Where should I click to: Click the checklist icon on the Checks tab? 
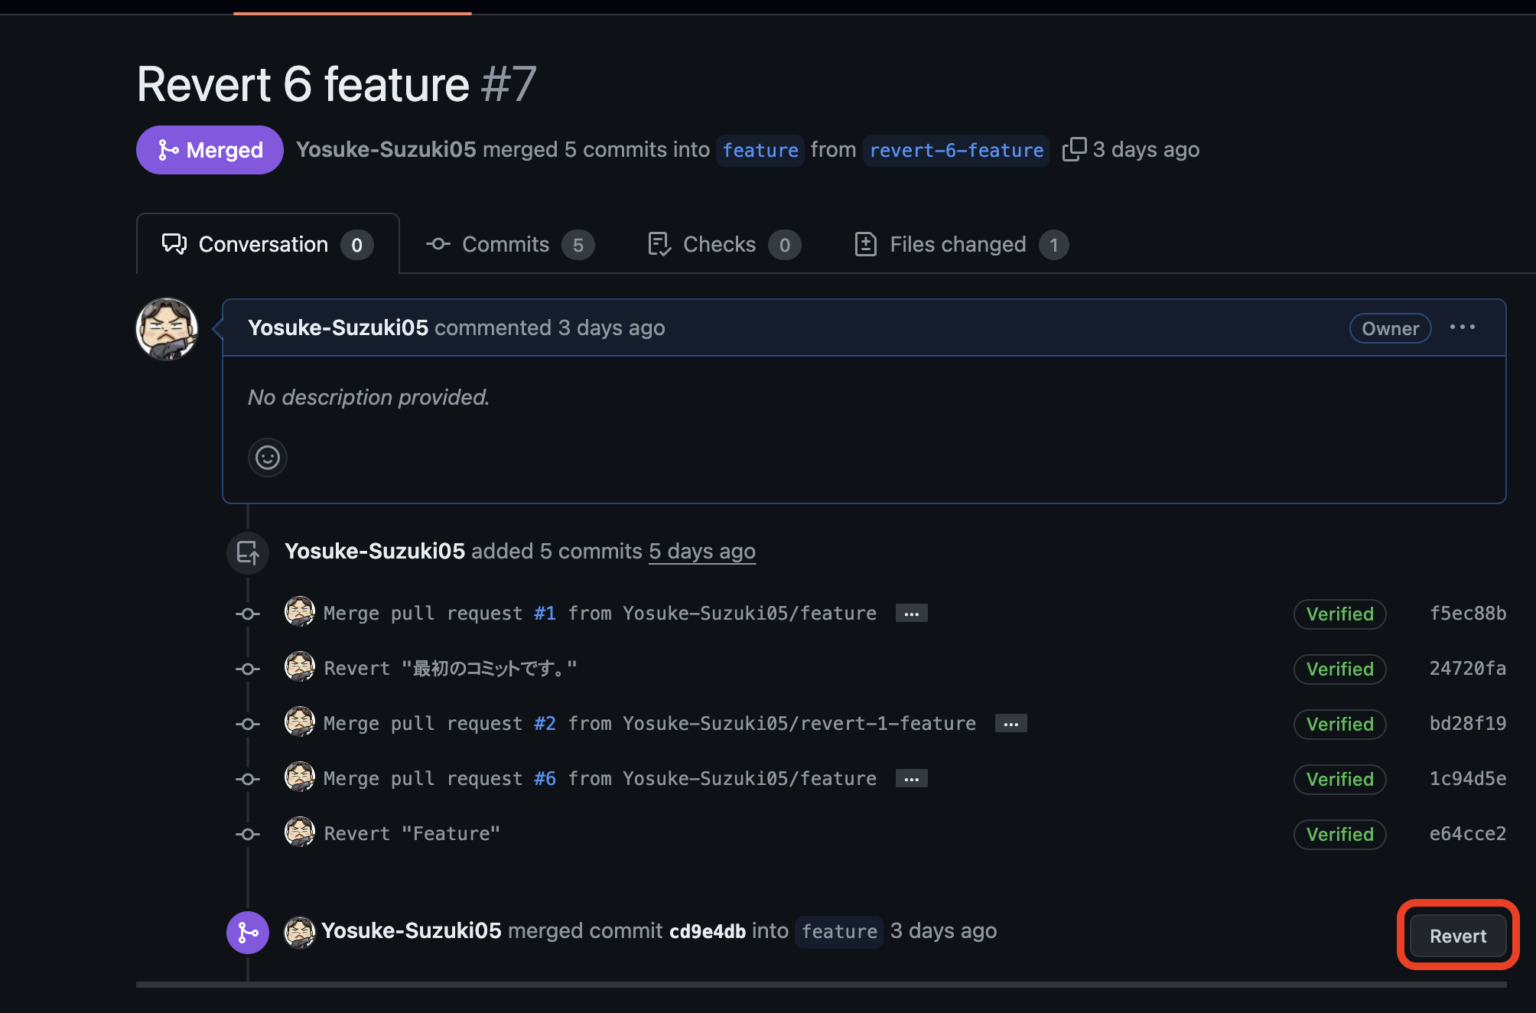click(x=659, y=243)
